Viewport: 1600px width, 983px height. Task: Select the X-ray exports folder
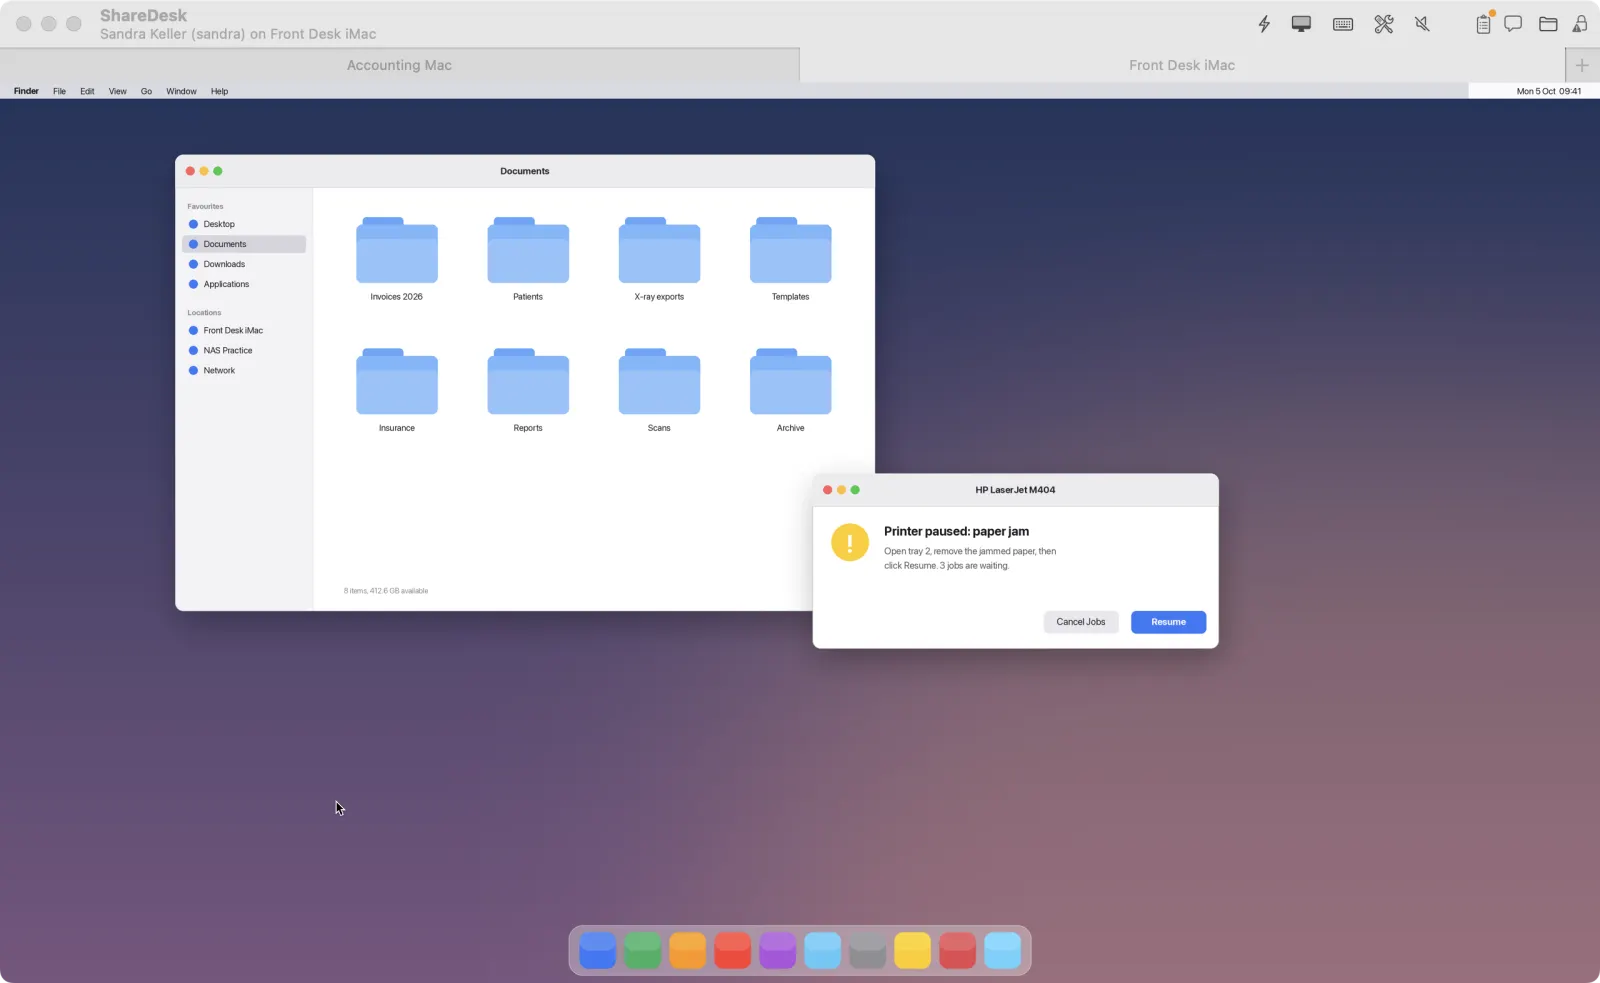pos(659,259)
